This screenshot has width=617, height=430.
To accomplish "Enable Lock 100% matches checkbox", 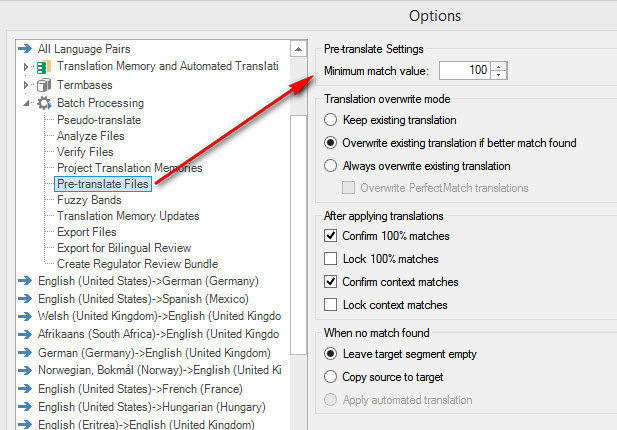I will point(331,259).
